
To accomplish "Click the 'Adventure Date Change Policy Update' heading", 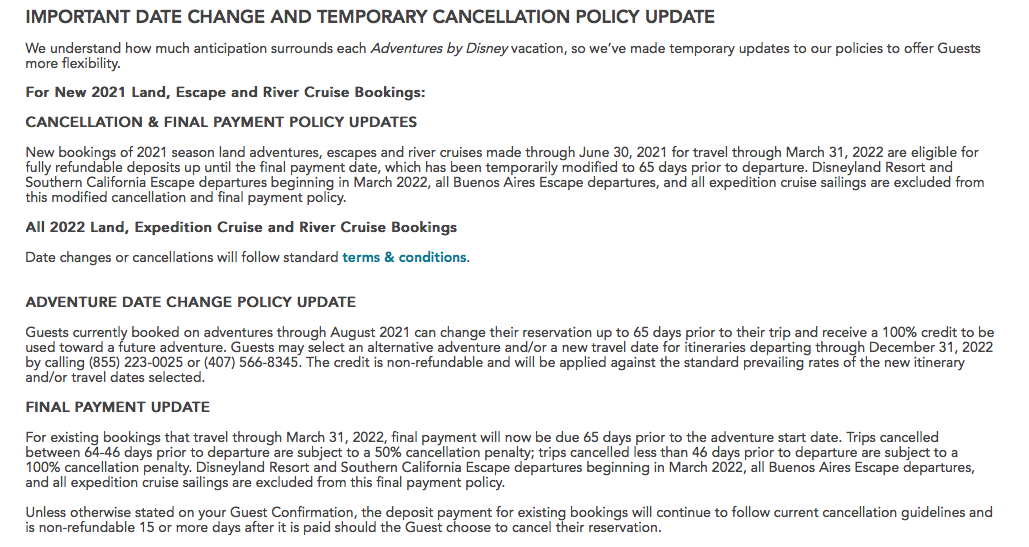I will click(x=190, y=302).
